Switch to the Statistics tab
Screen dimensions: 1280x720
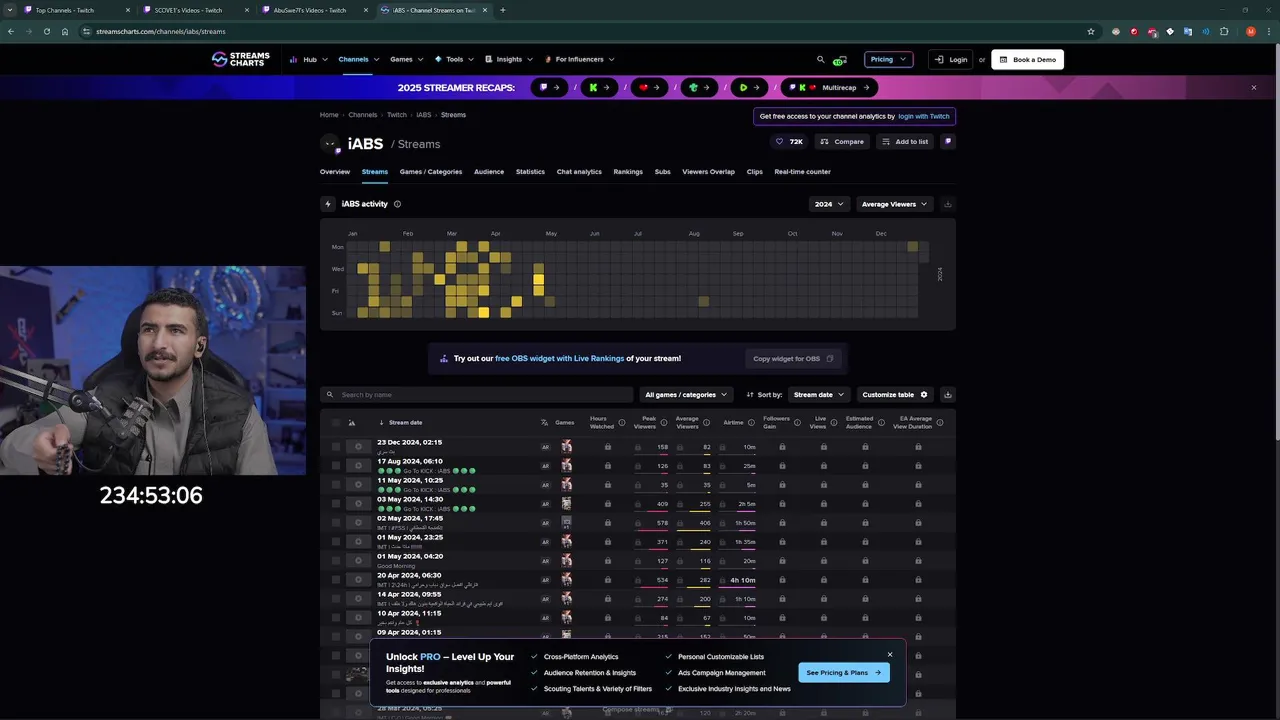[530, 172]
